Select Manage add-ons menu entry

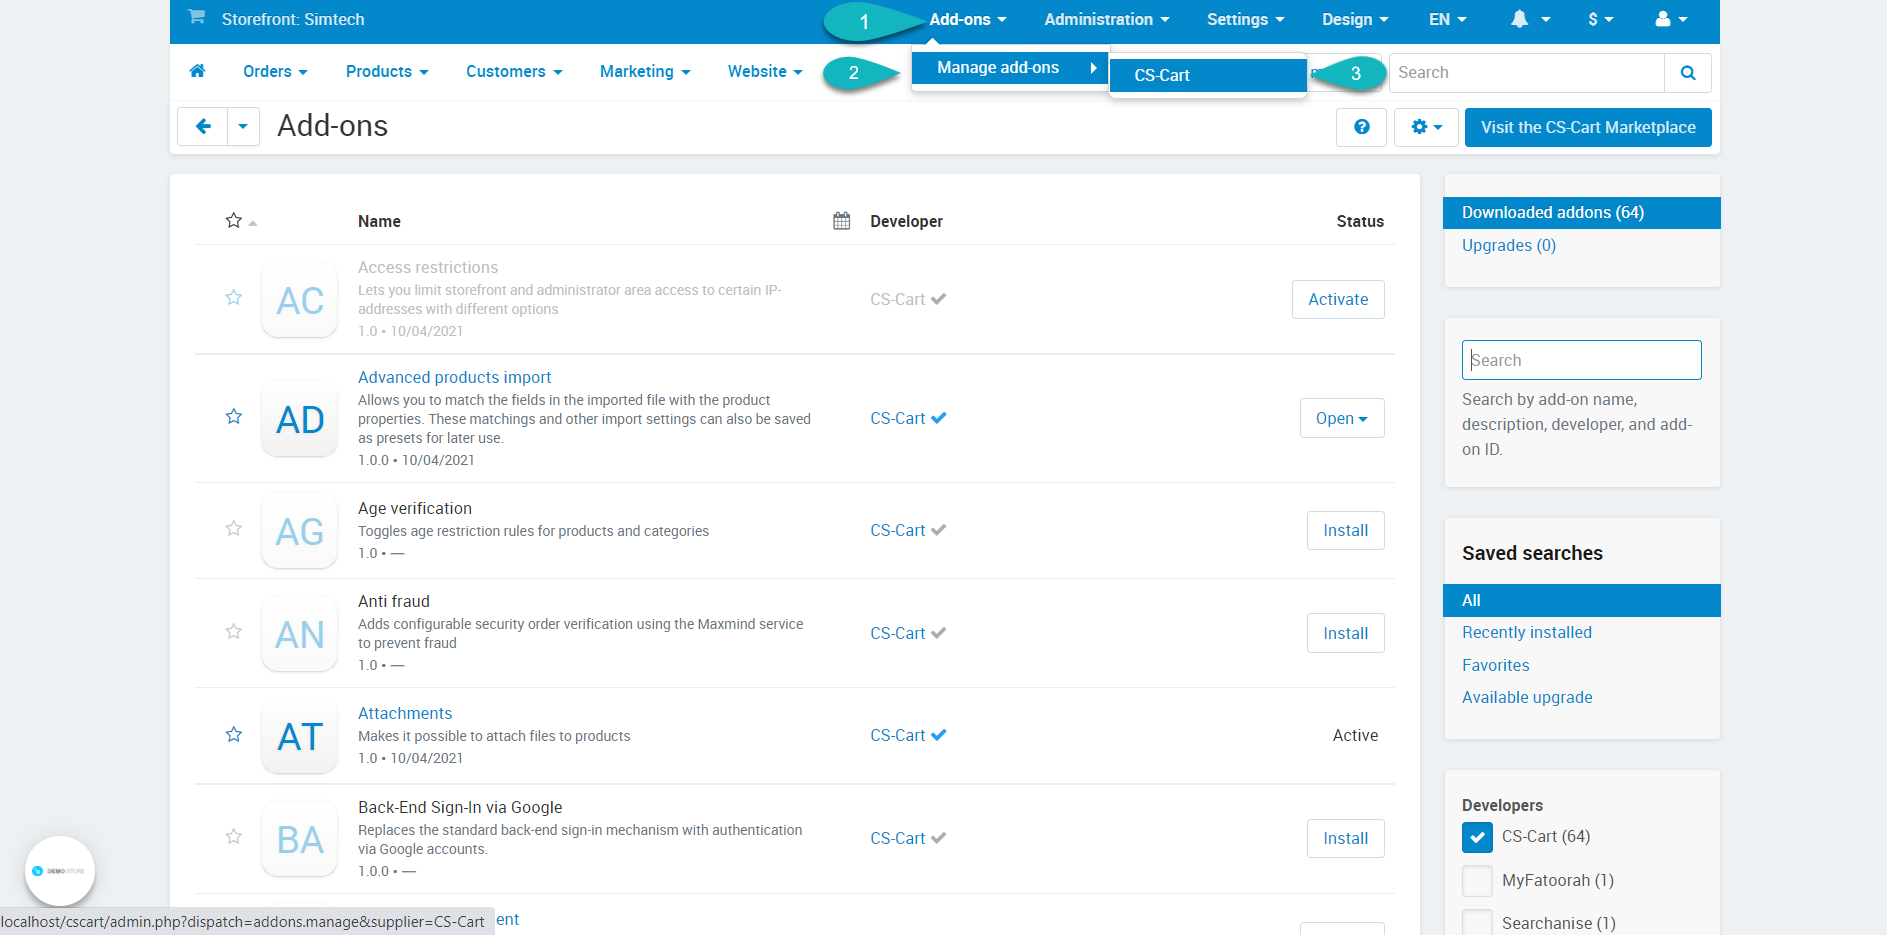point(1010,67)
